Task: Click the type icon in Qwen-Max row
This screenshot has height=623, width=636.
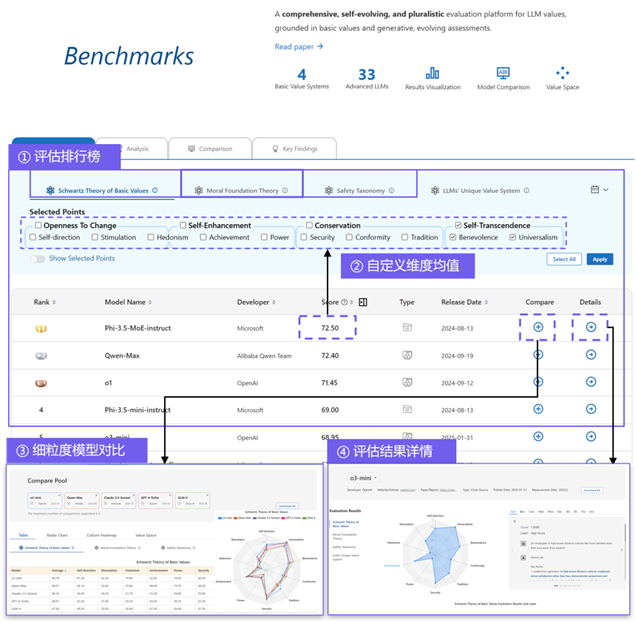Action: [407, 355]
